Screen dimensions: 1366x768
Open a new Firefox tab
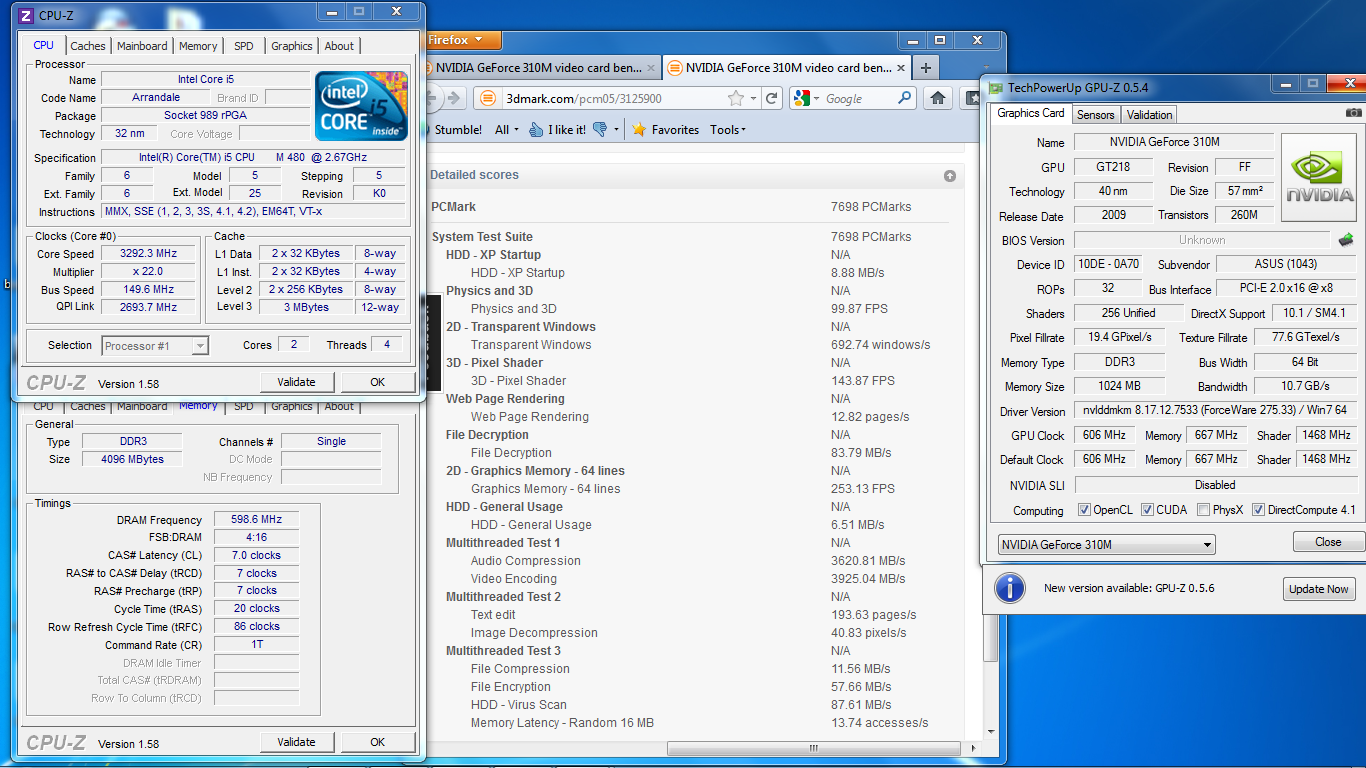(x=926, y=67)
